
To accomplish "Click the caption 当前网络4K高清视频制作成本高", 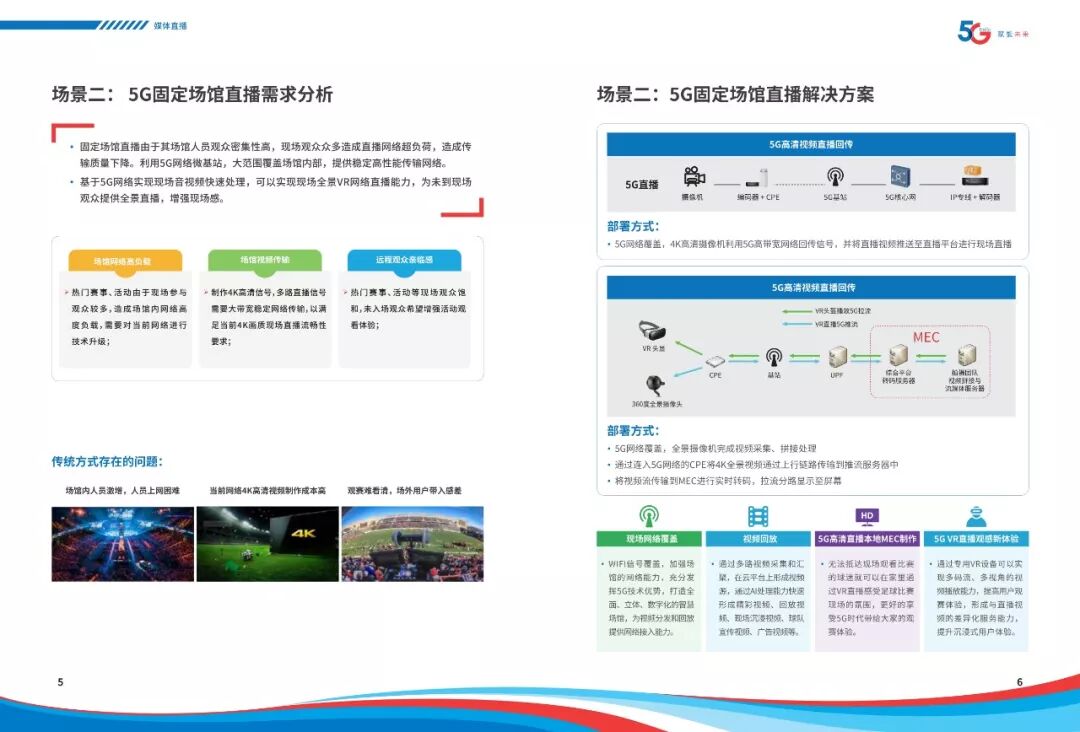I will point(268,490).
